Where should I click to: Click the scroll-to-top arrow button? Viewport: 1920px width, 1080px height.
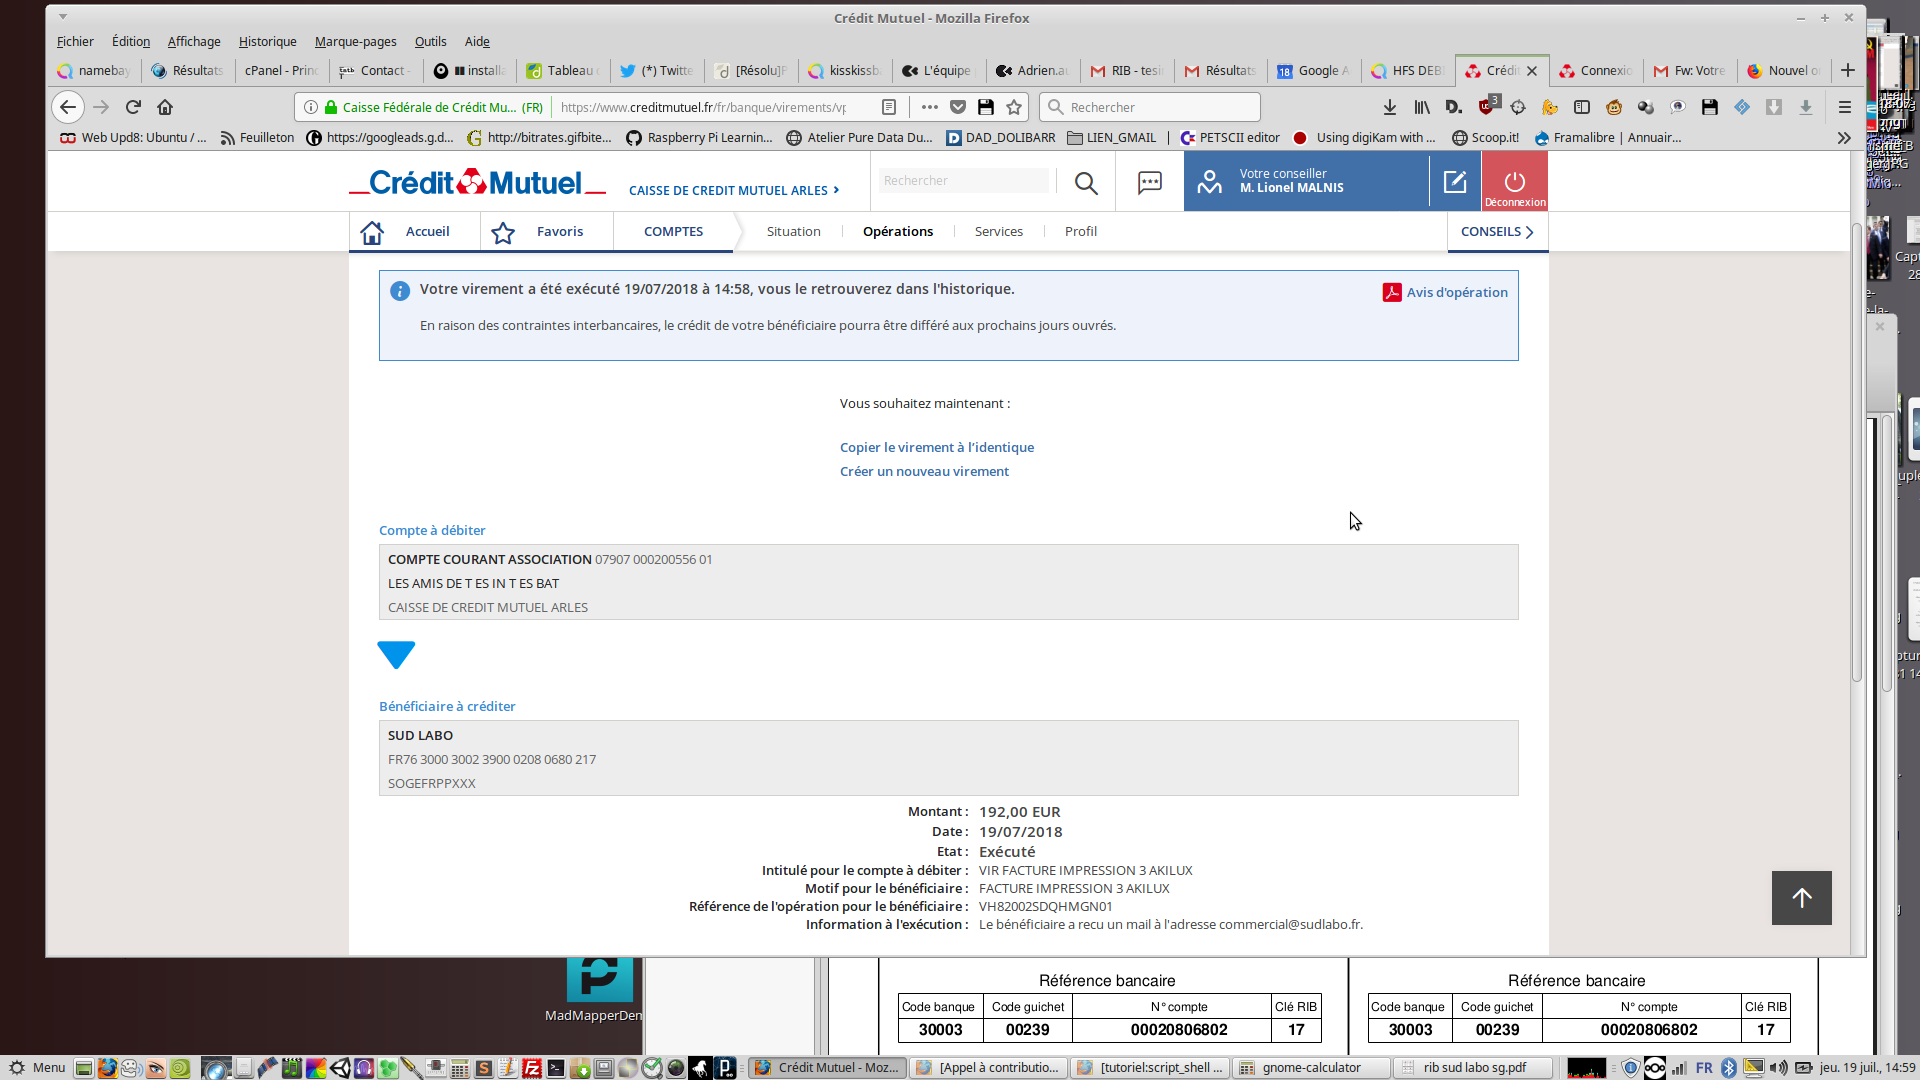coord(1801,898)
